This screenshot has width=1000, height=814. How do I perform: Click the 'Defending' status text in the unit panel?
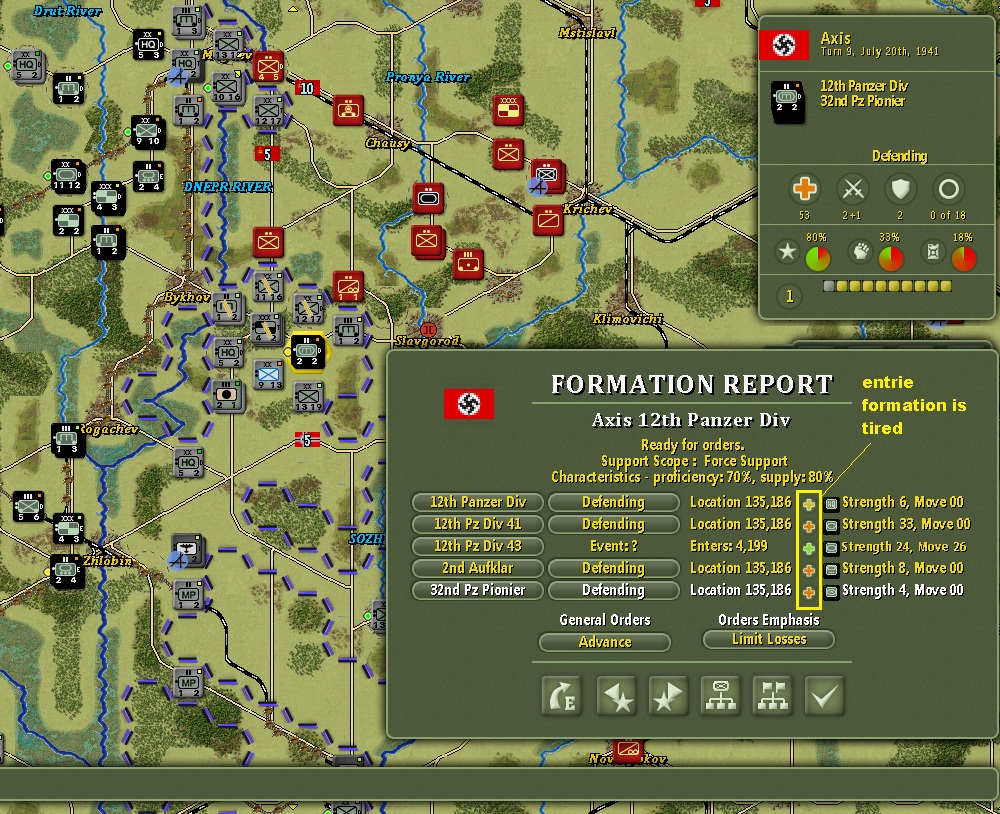pos(900,156)
